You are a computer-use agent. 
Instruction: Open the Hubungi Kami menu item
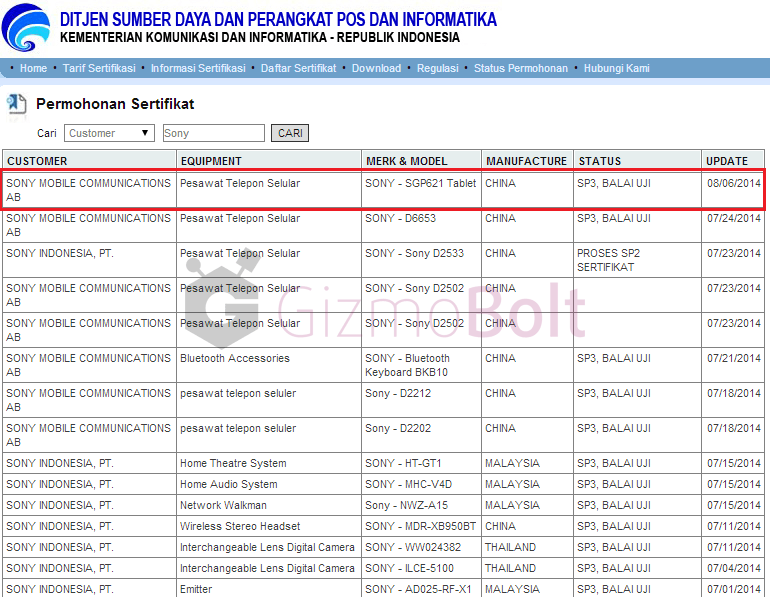point(616,68)
